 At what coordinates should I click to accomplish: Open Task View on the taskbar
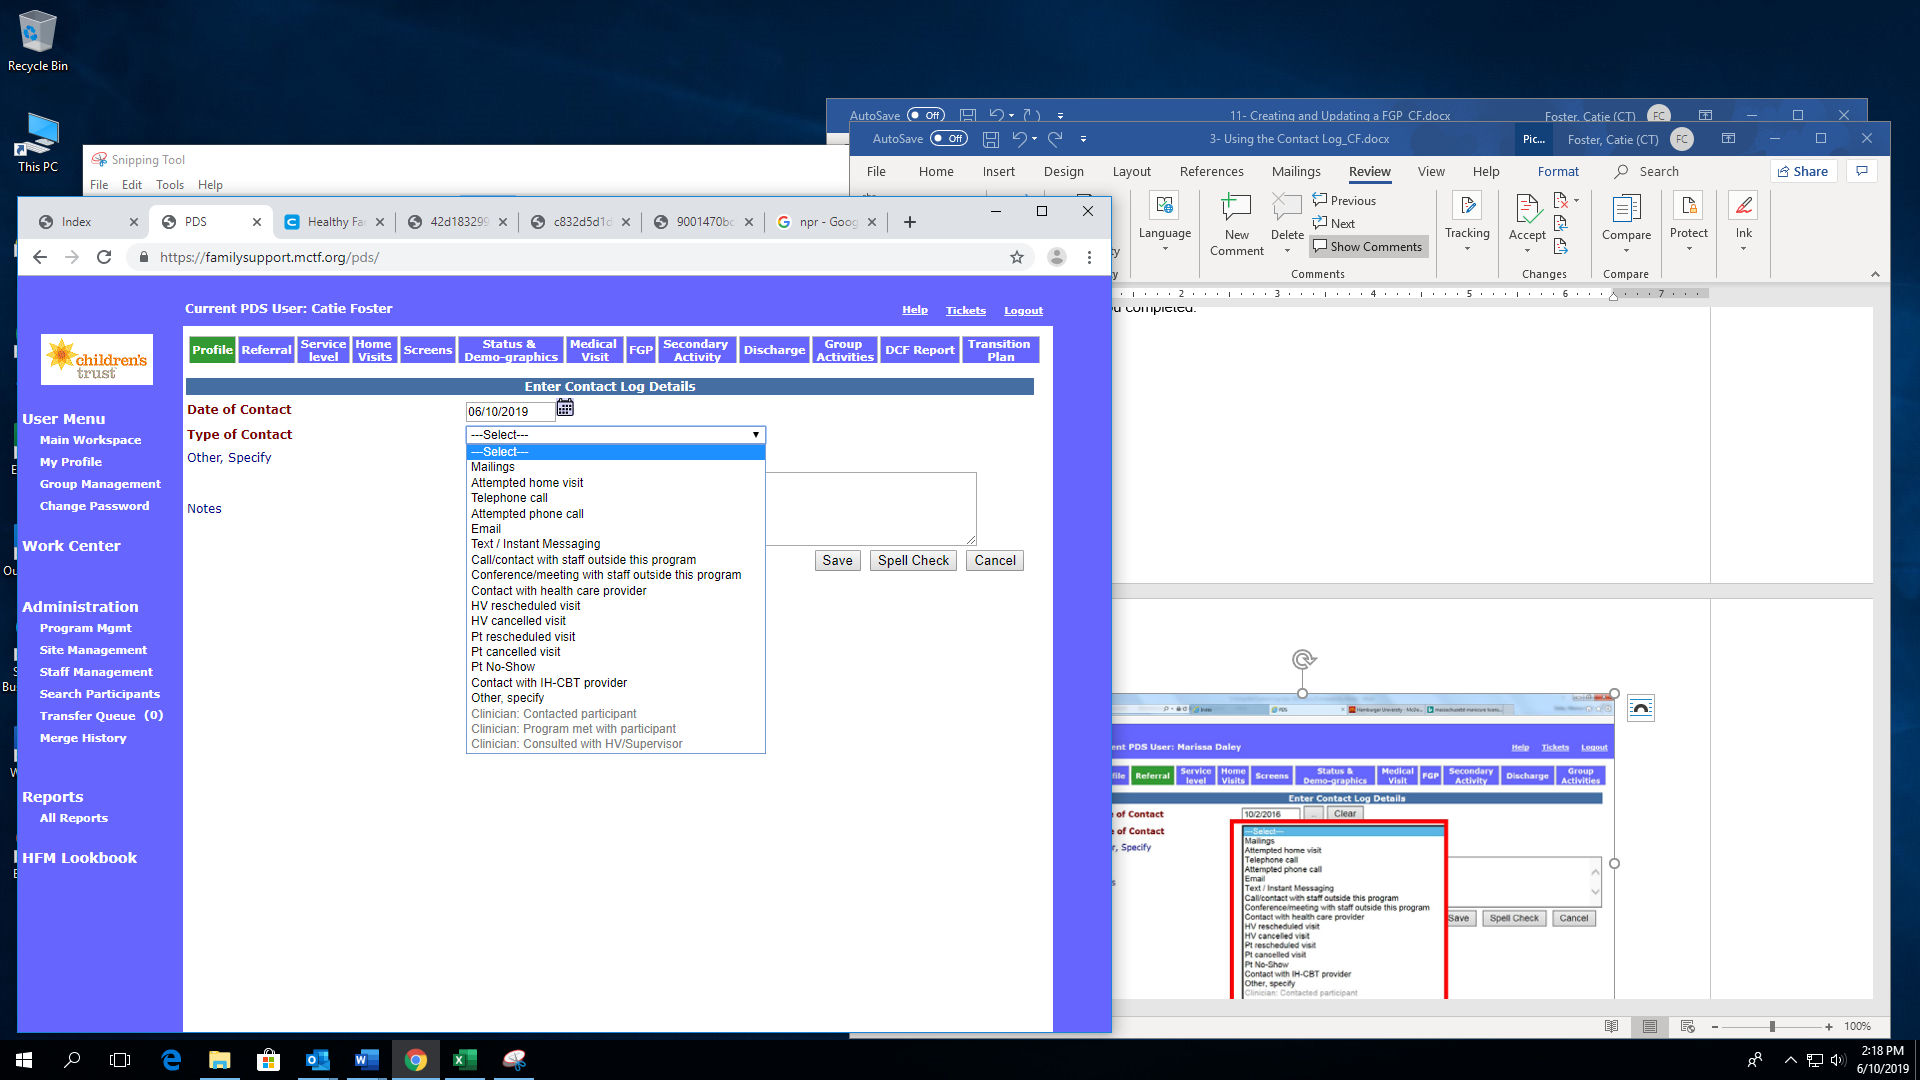point(120,1060)
